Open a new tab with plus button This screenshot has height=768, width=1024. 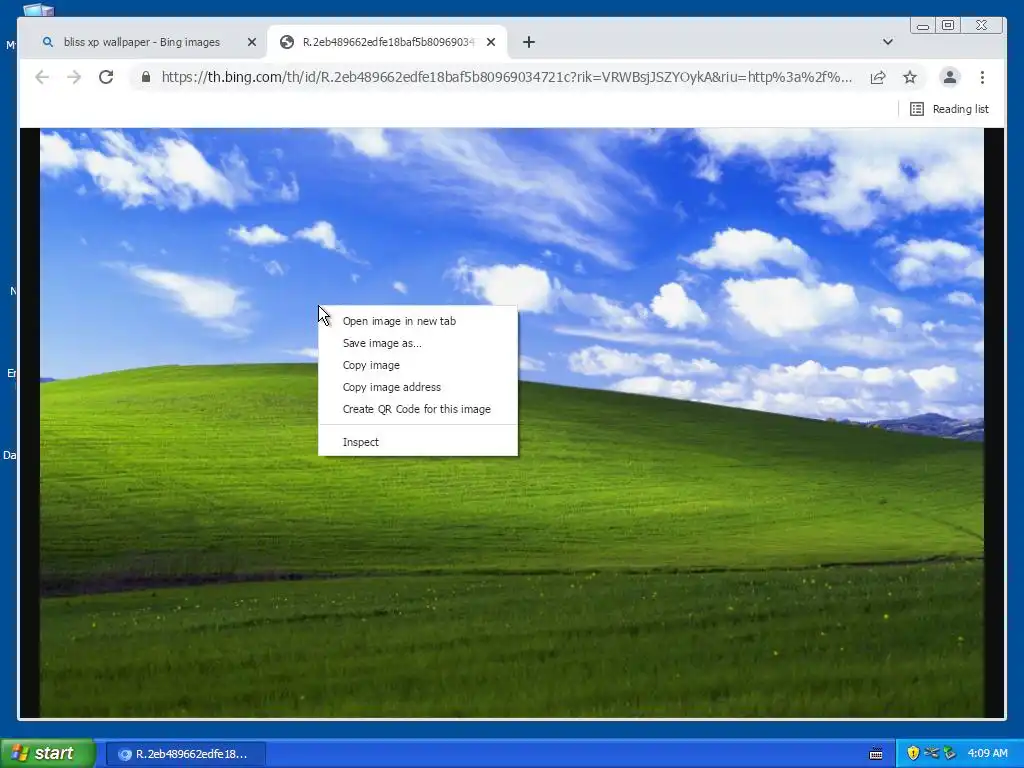529,42
